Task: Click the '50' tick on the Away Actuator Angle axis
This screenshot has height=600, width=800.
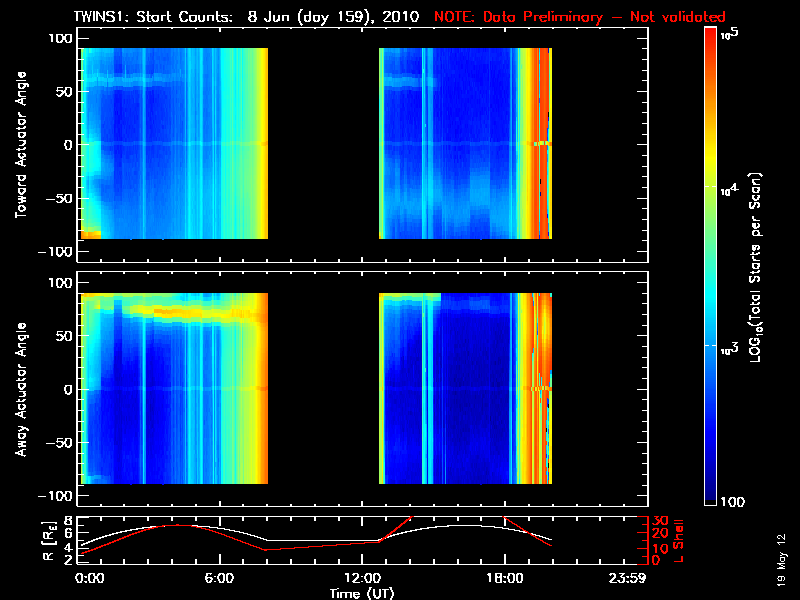Action: pos(65,336)
